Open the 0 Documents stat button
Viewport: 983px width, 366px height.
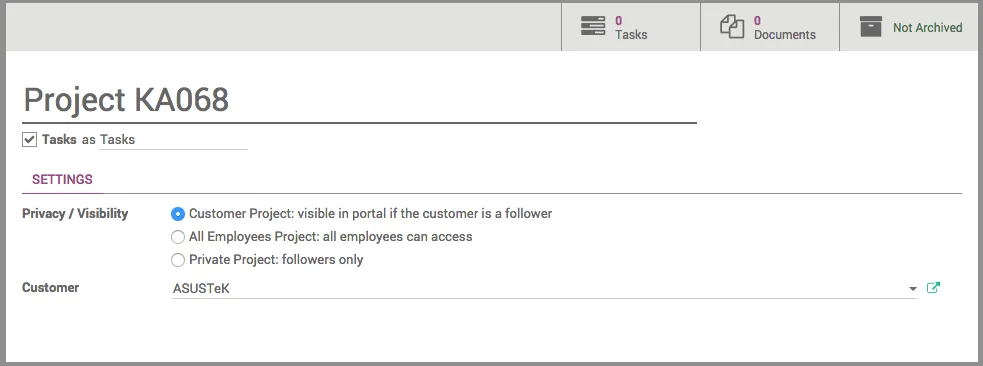(770, 27)
